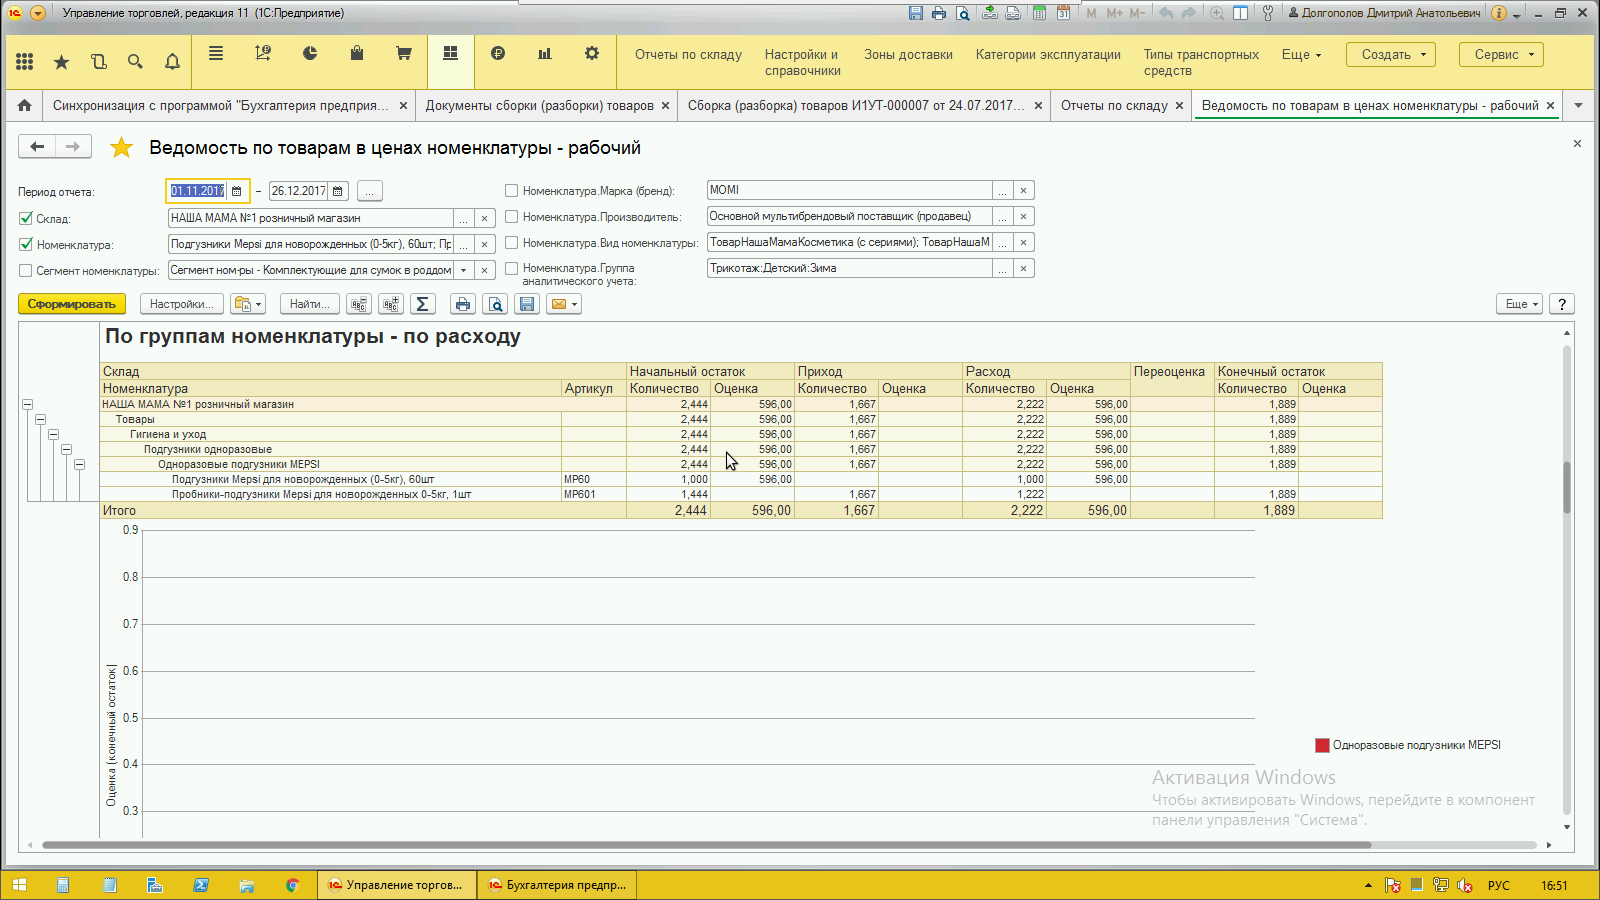Viewport: 1600px width, 900px height.
Task: Open the administration gear section icon
Action: coord(592,54)
